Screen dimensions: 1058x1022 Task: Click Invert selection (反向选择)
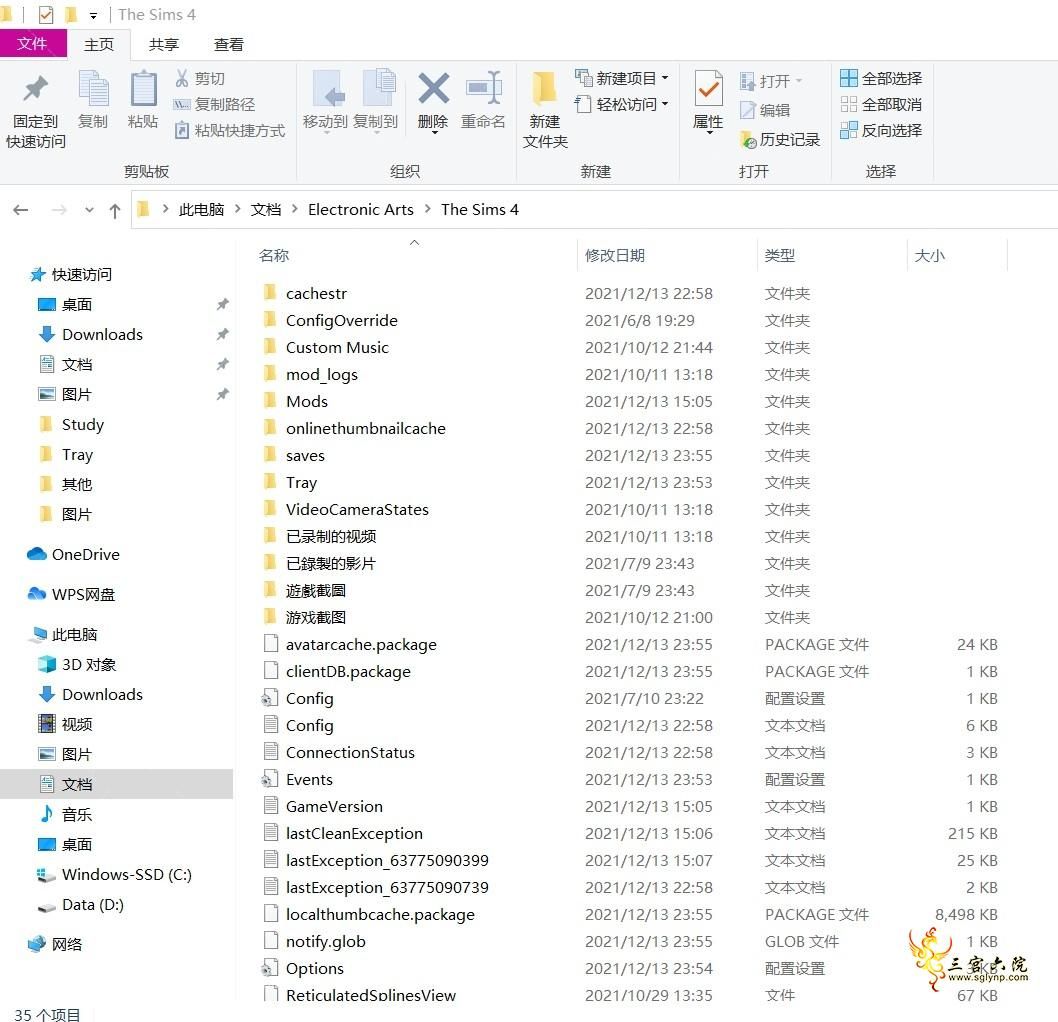tap(881, 130)
